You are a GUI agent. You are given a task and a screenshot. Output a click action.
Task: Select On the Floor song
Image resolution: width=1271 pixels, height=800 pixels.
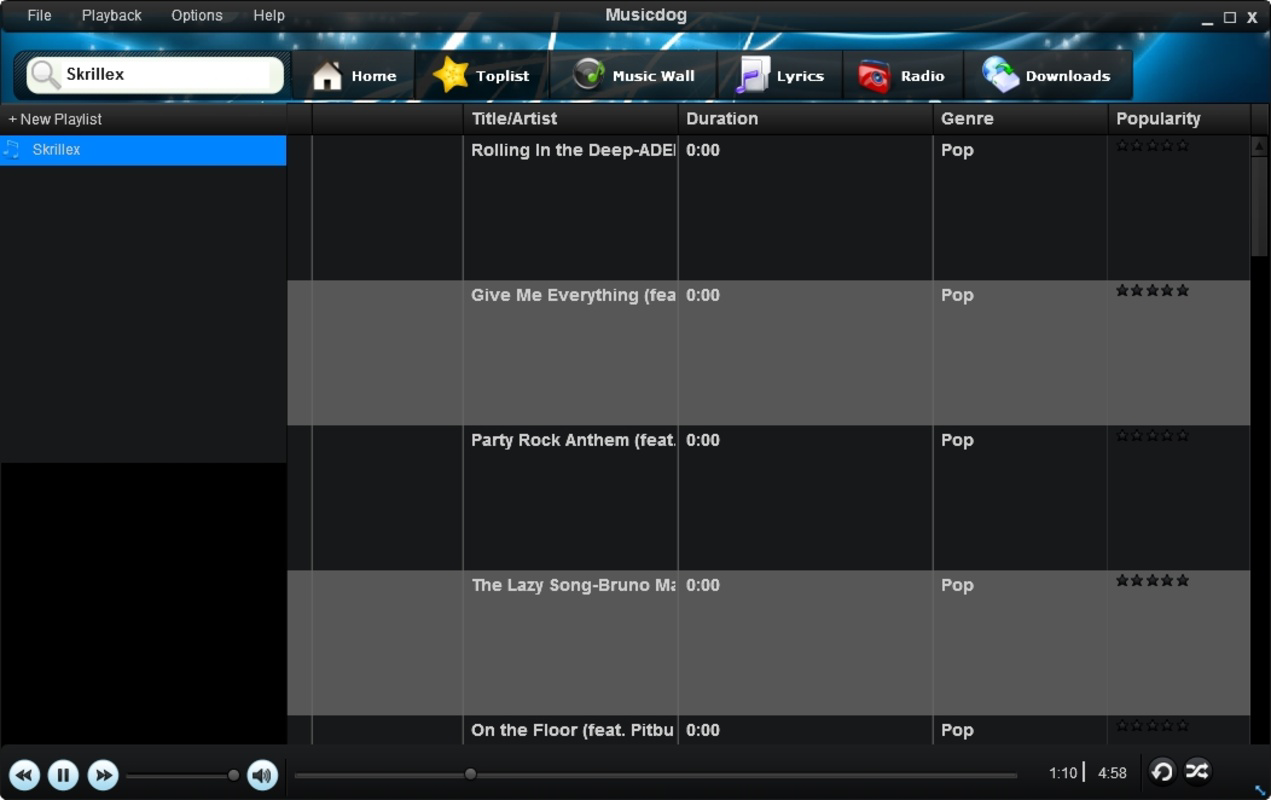(x=573, y=730)
